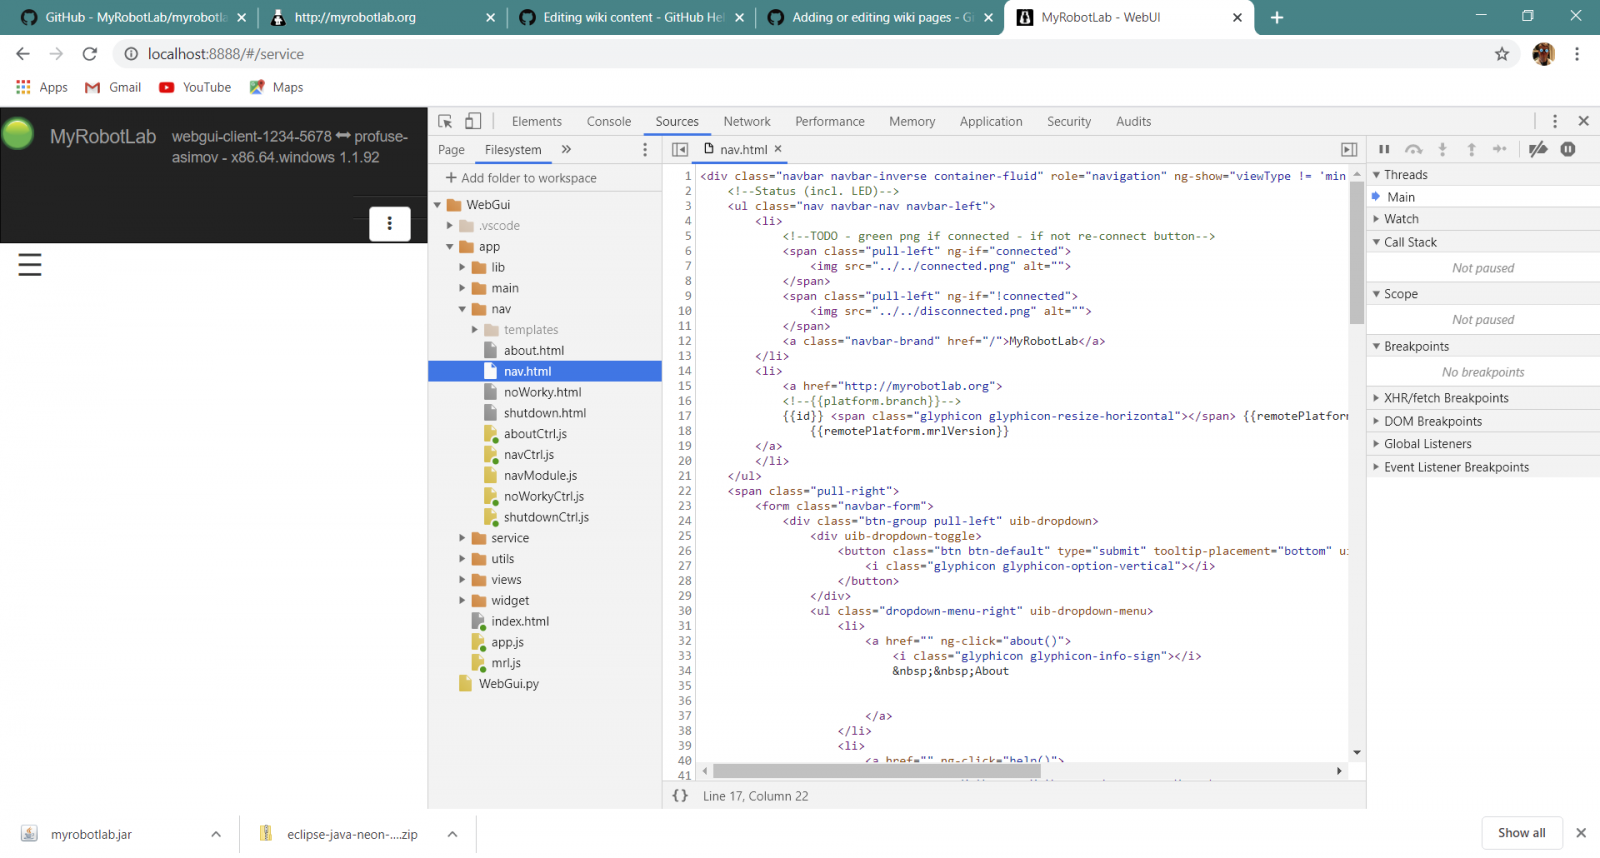
Task: Switch to the Network tab
Action: click(747, 121)
